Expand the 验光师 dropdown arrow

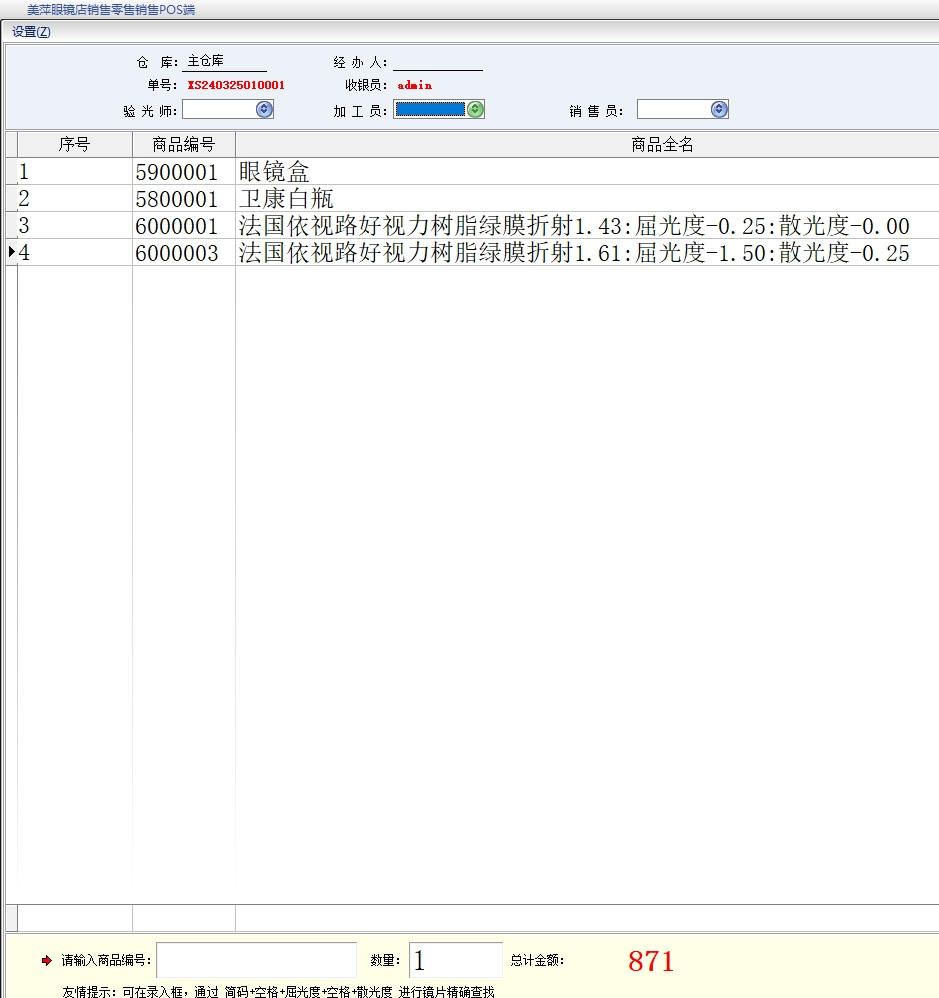point(264,110)
